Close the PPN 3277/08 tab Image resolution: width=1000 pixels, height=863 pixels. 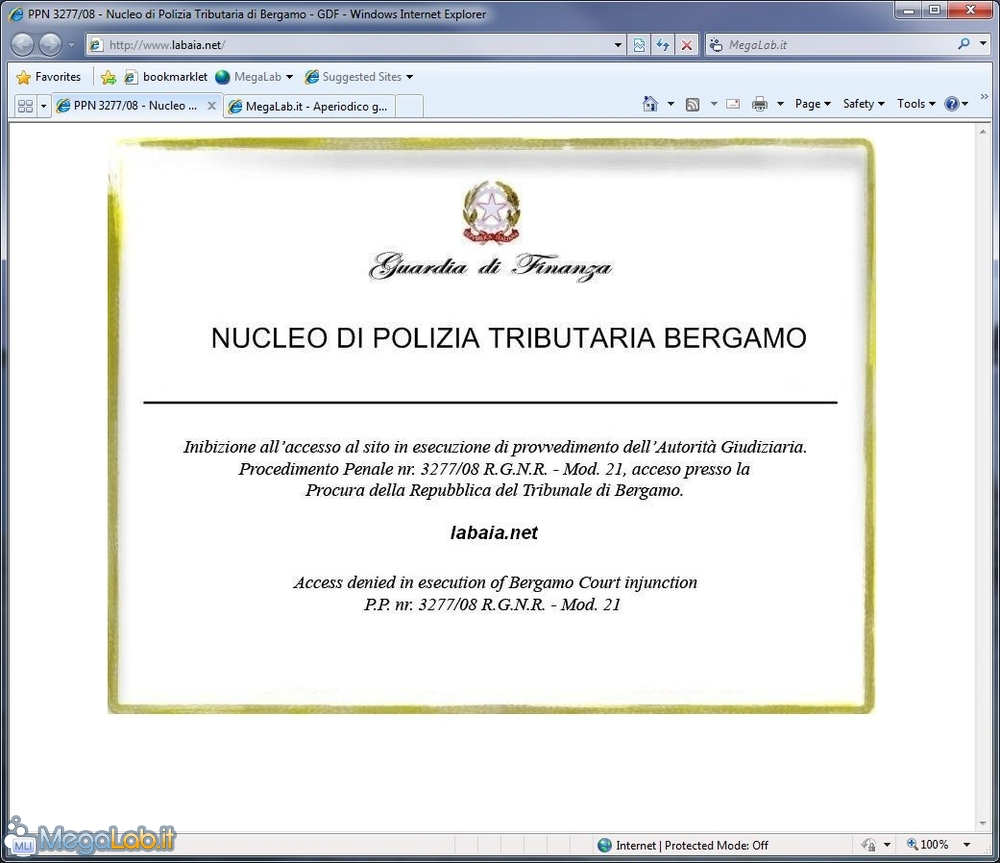click(212, 106)
